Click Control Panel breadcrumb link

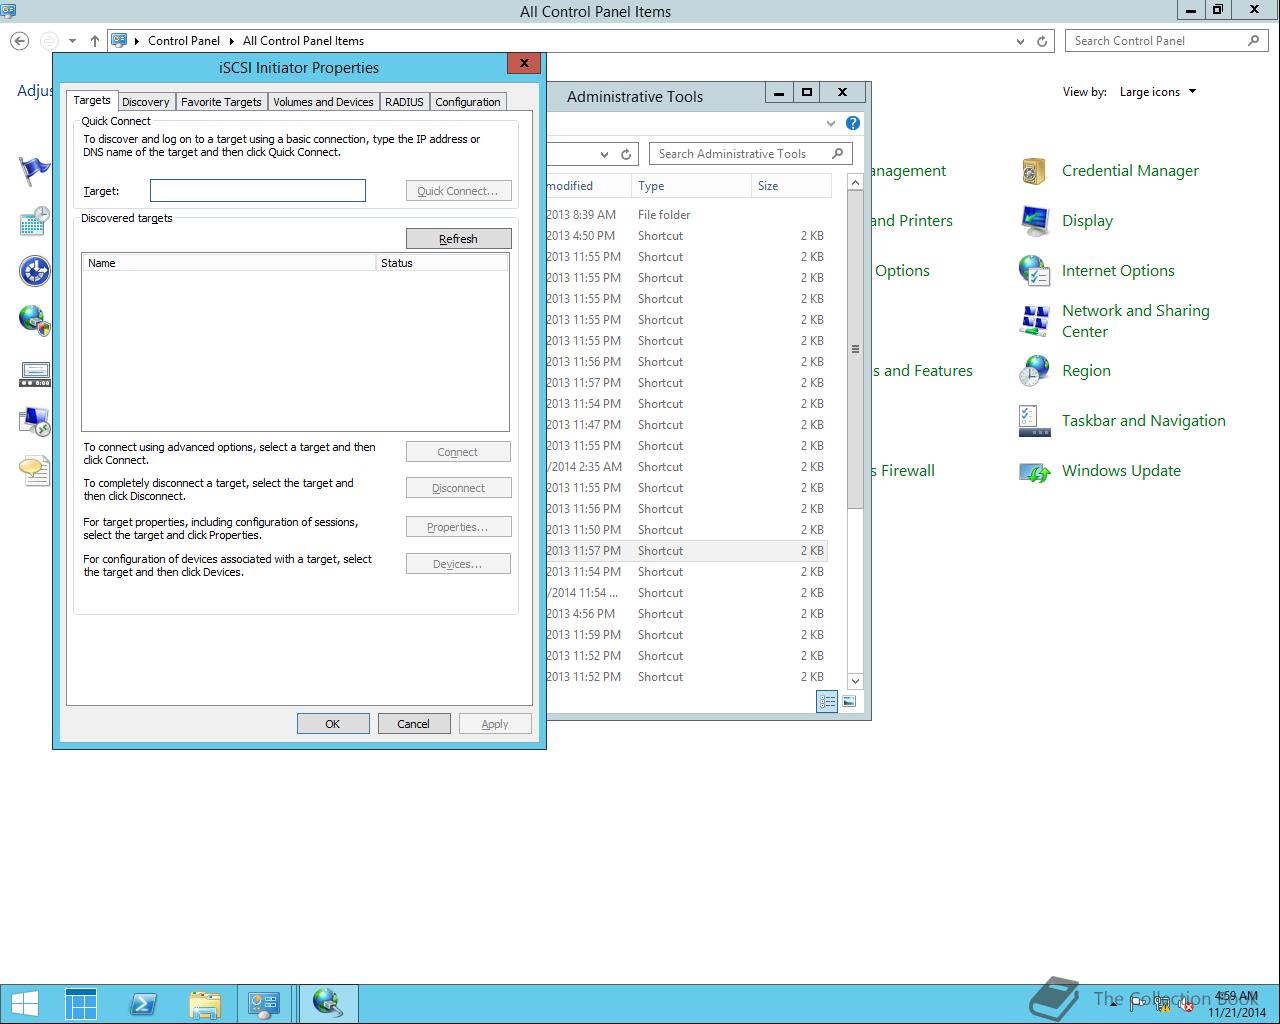coord(184,41)
